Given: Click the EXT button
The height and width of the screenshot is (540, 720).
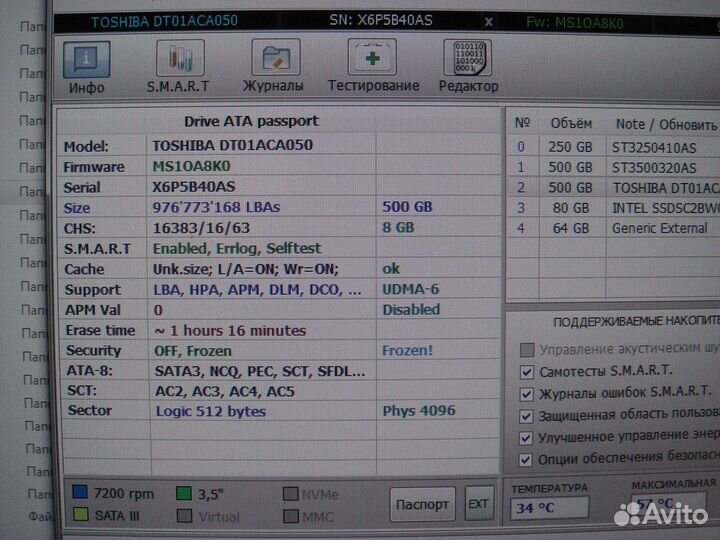Looking at the screenshot, I should [x=478, y=504].
